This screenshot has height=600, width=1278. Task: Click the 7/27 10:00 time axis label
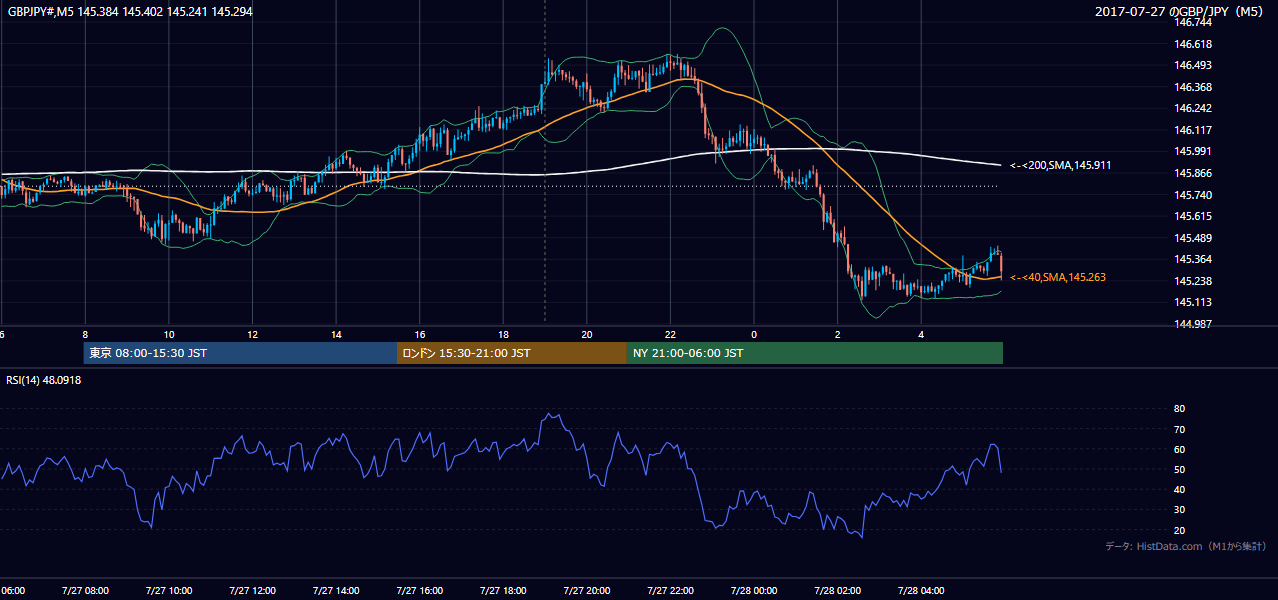tap(168, 590)
